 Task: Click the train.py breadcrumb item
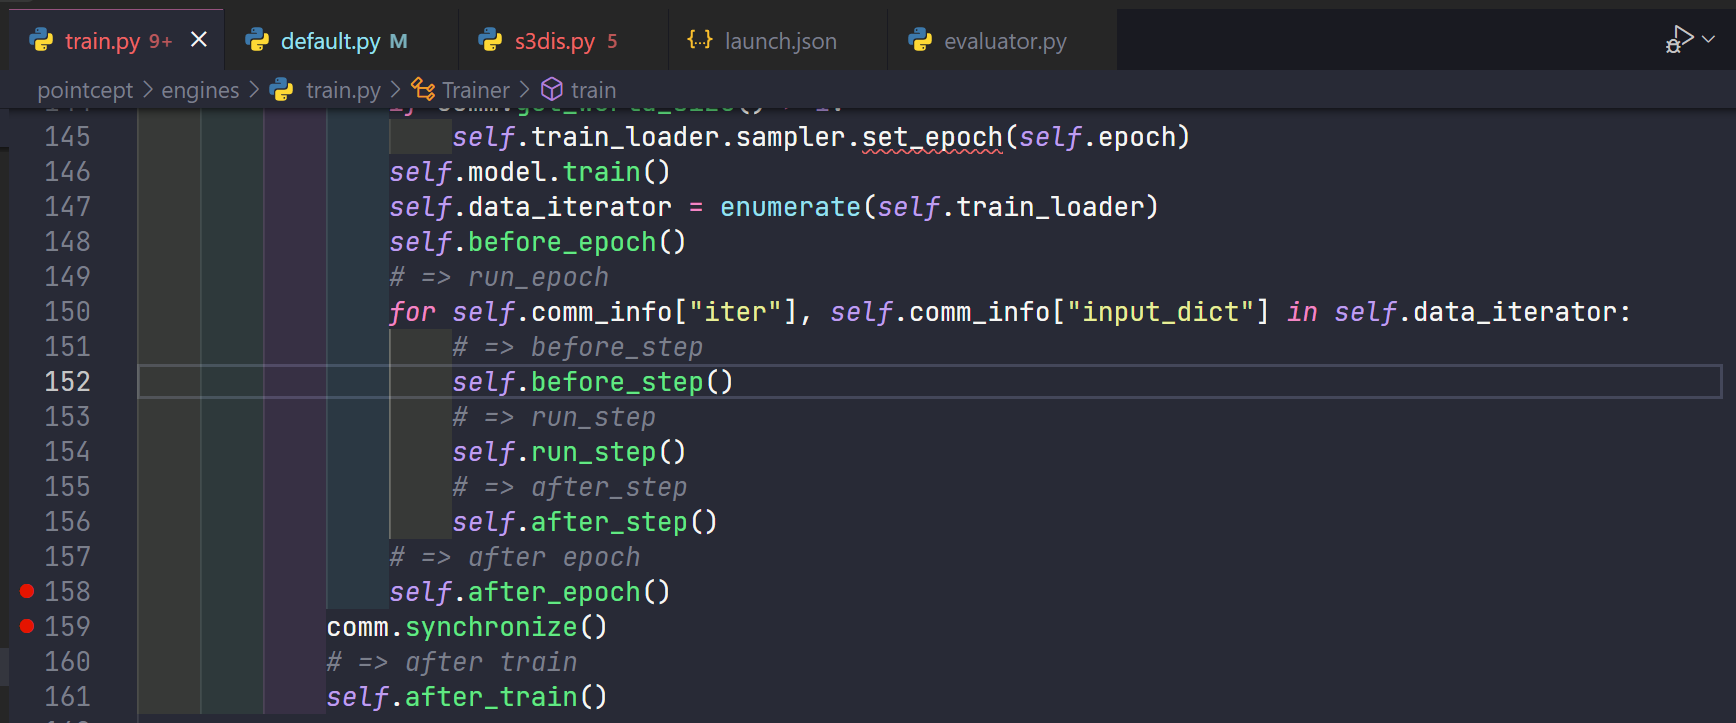pos(343,90)
